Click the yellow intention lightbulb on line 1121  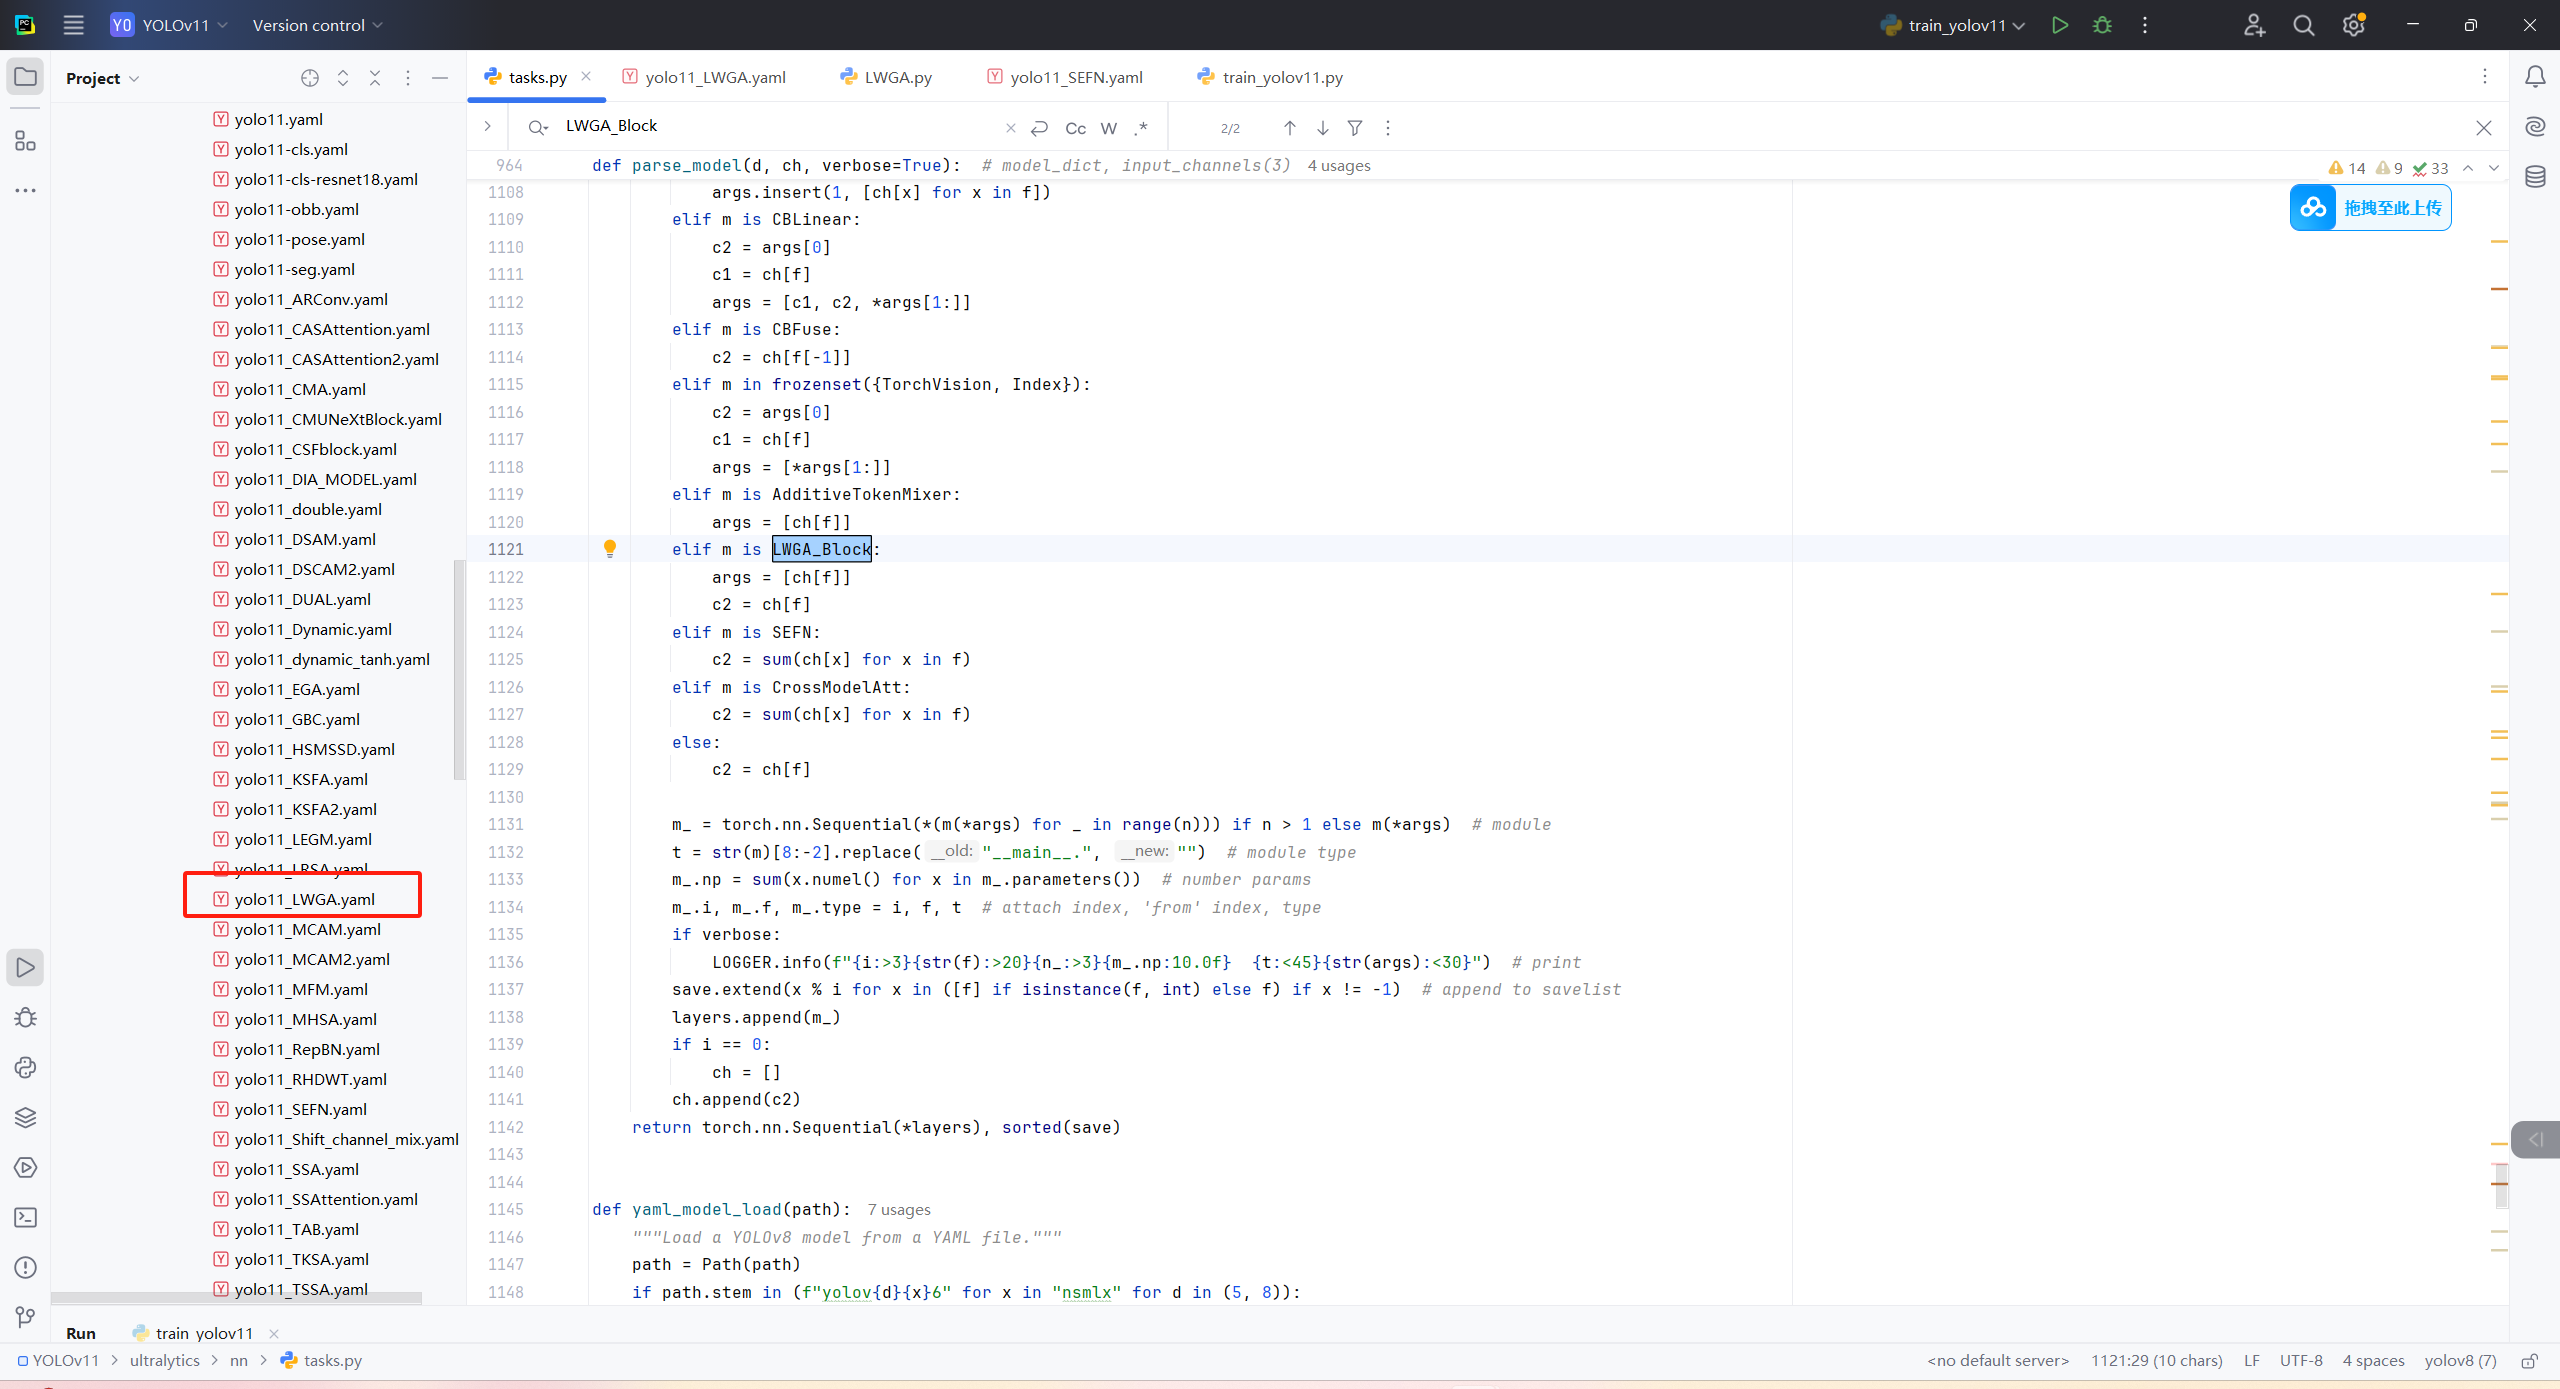click(610, 548)
